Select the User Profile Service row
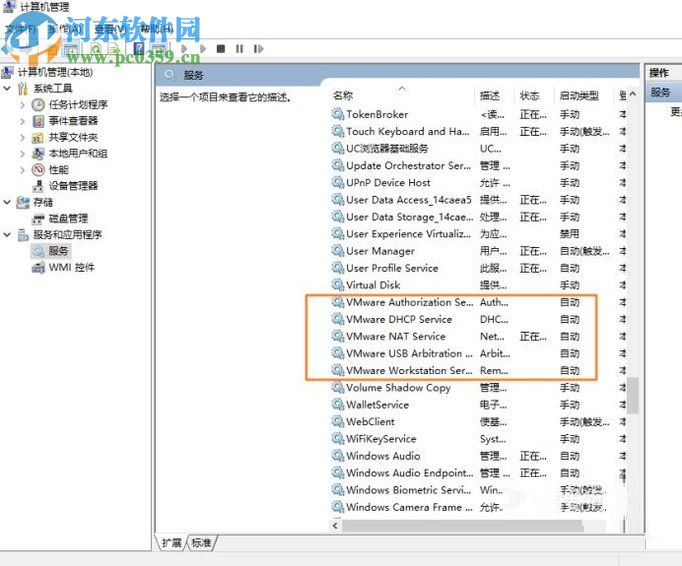Screen dimensions: 682x566 tap(478, 268)
